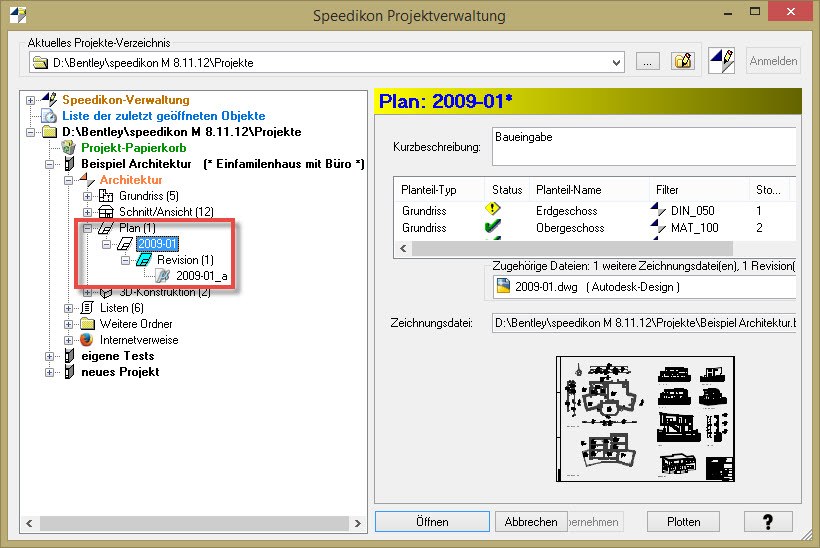Click the yellow folder-lock icon button

click(x=683, y=61)
